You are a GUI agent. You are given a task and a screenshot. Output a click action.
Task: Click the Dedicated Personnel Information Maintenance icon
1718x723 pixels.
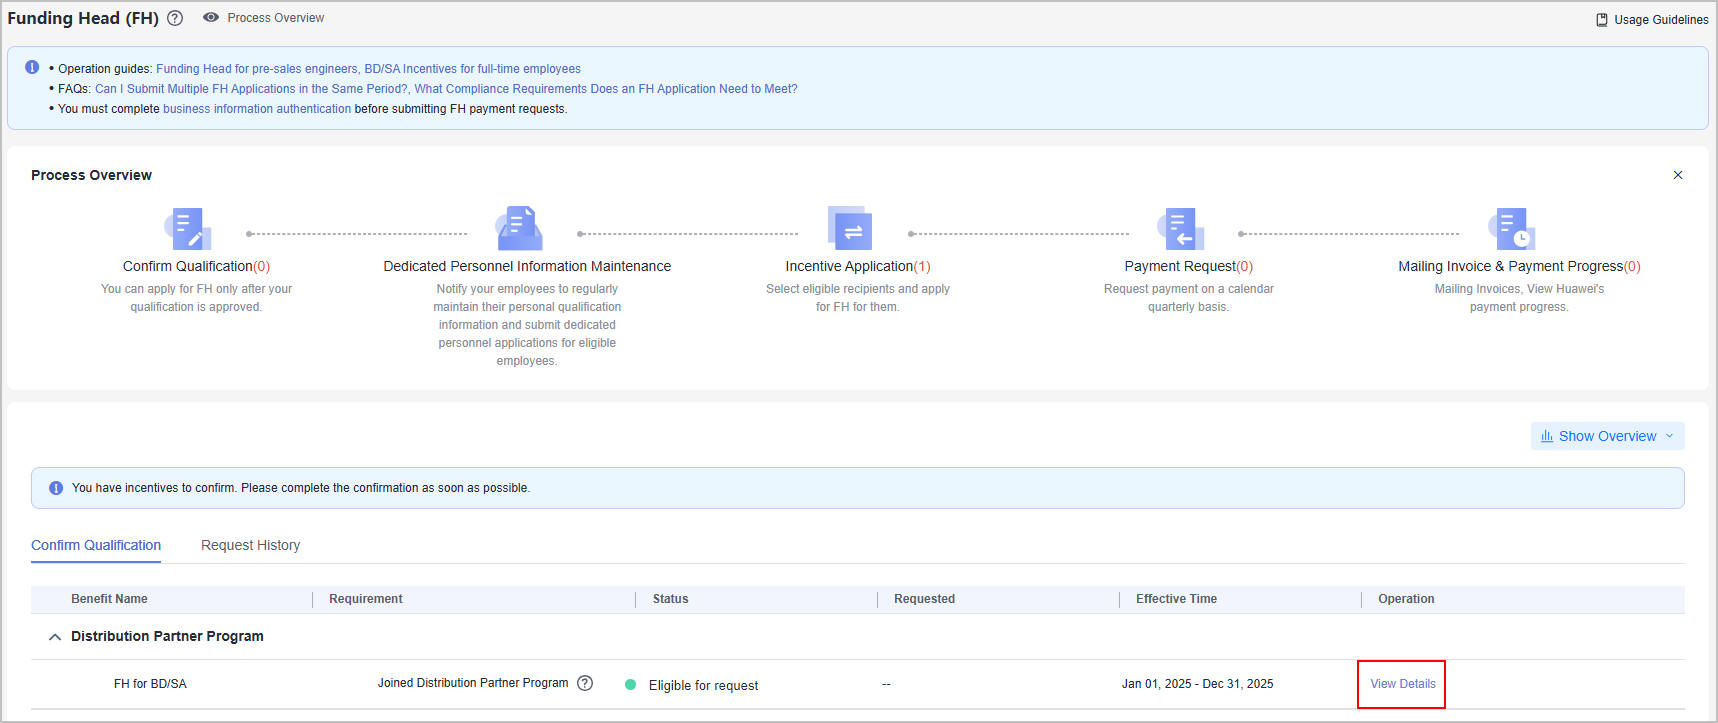(519, 229)
